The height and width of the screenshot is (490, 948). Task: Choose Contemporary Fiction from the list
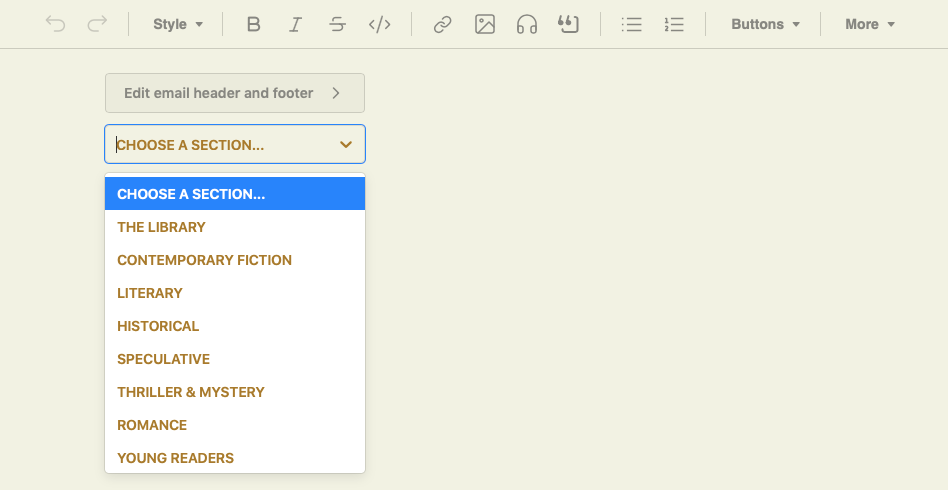pos(235,260)
